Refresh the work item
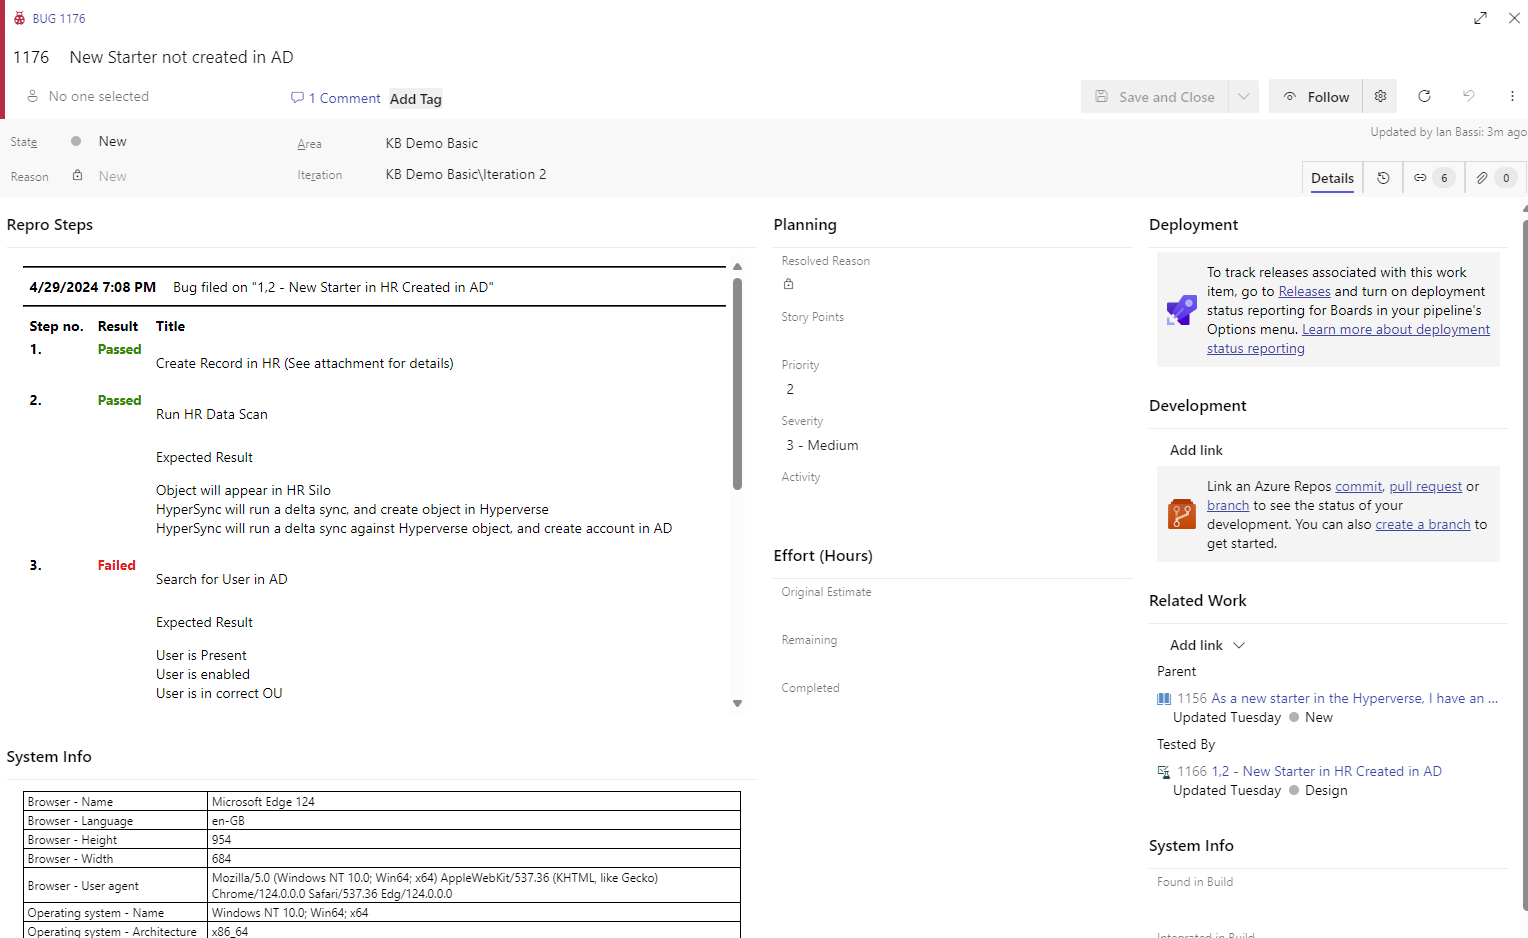 pyautogui.click(x=1424, y=96)
